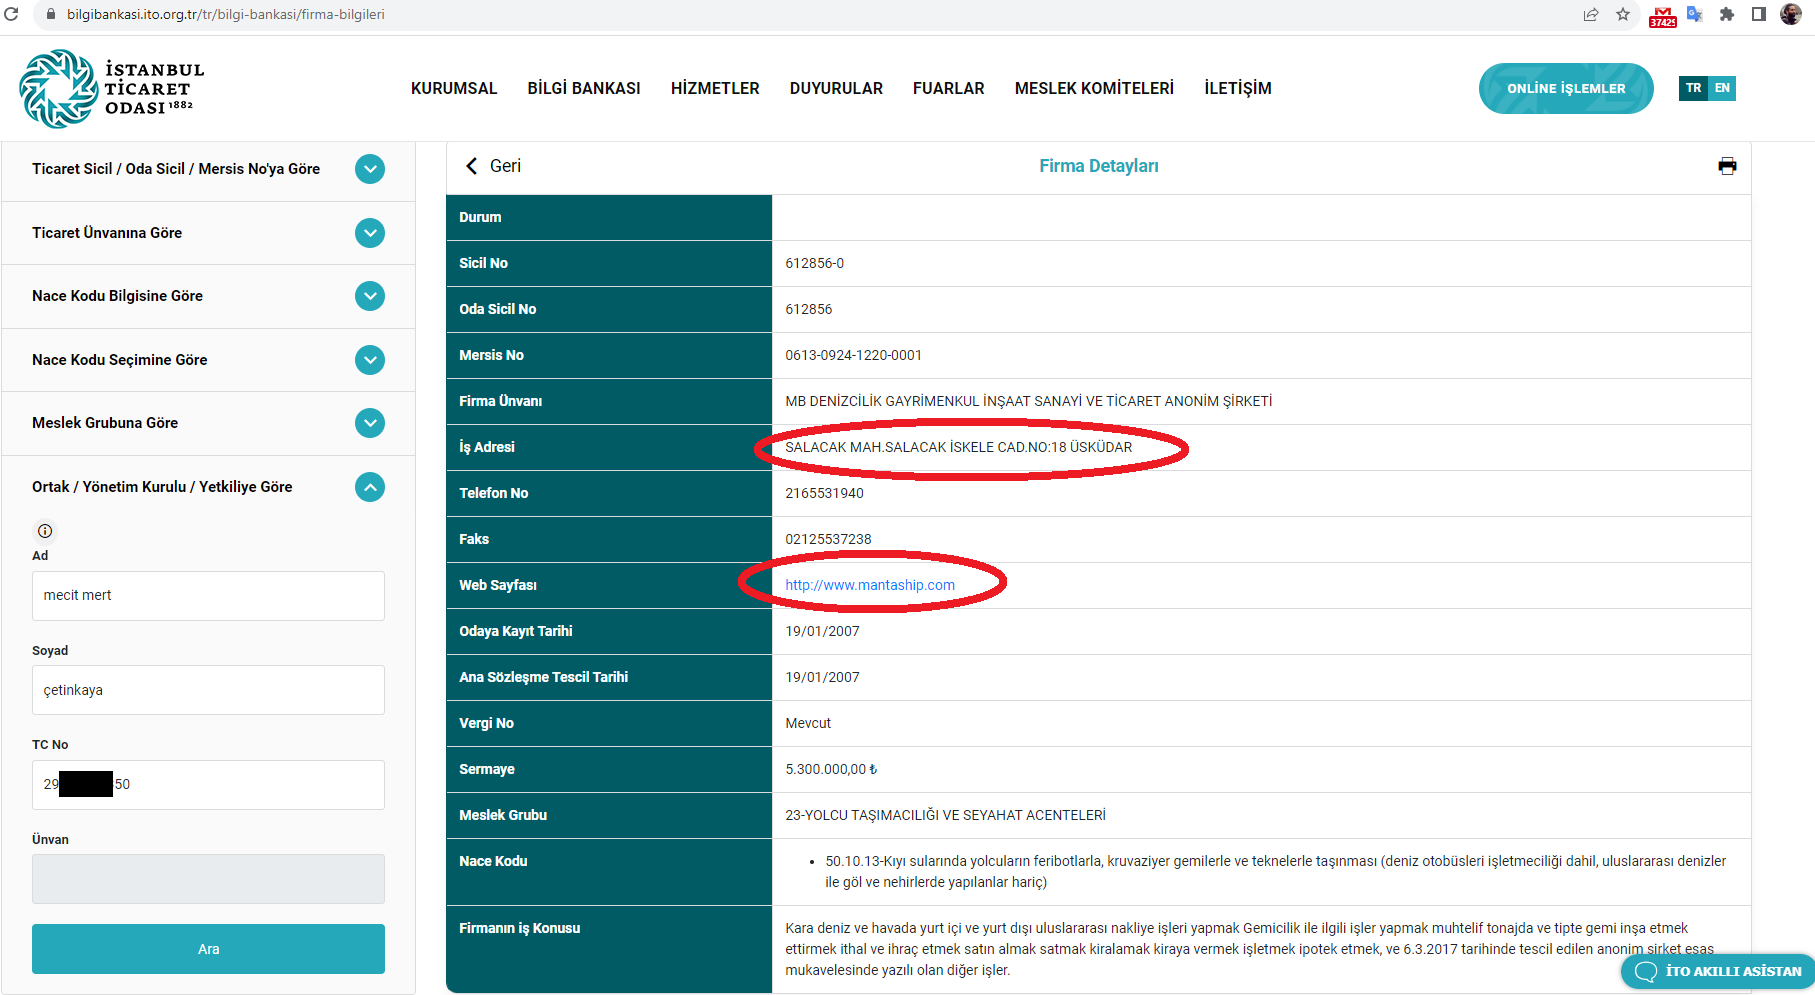Click the site lock icon in address bar
The image size is (1815, 995).
(x=50, y=14)
